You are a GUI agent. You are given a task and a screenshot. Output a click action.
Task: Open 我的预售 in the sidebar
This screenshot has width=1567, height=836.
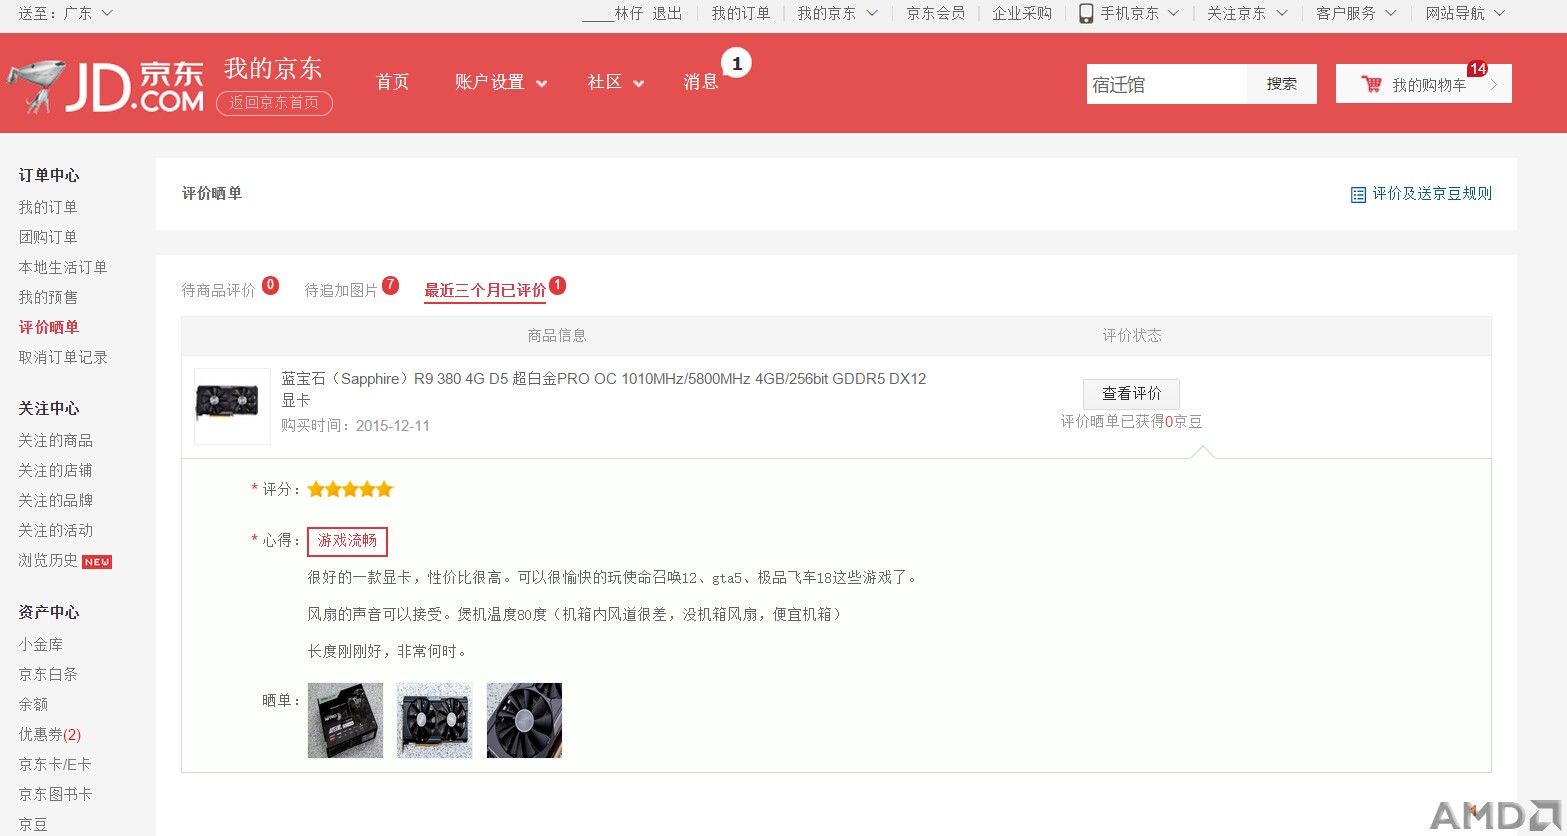[x=48, y=297]
